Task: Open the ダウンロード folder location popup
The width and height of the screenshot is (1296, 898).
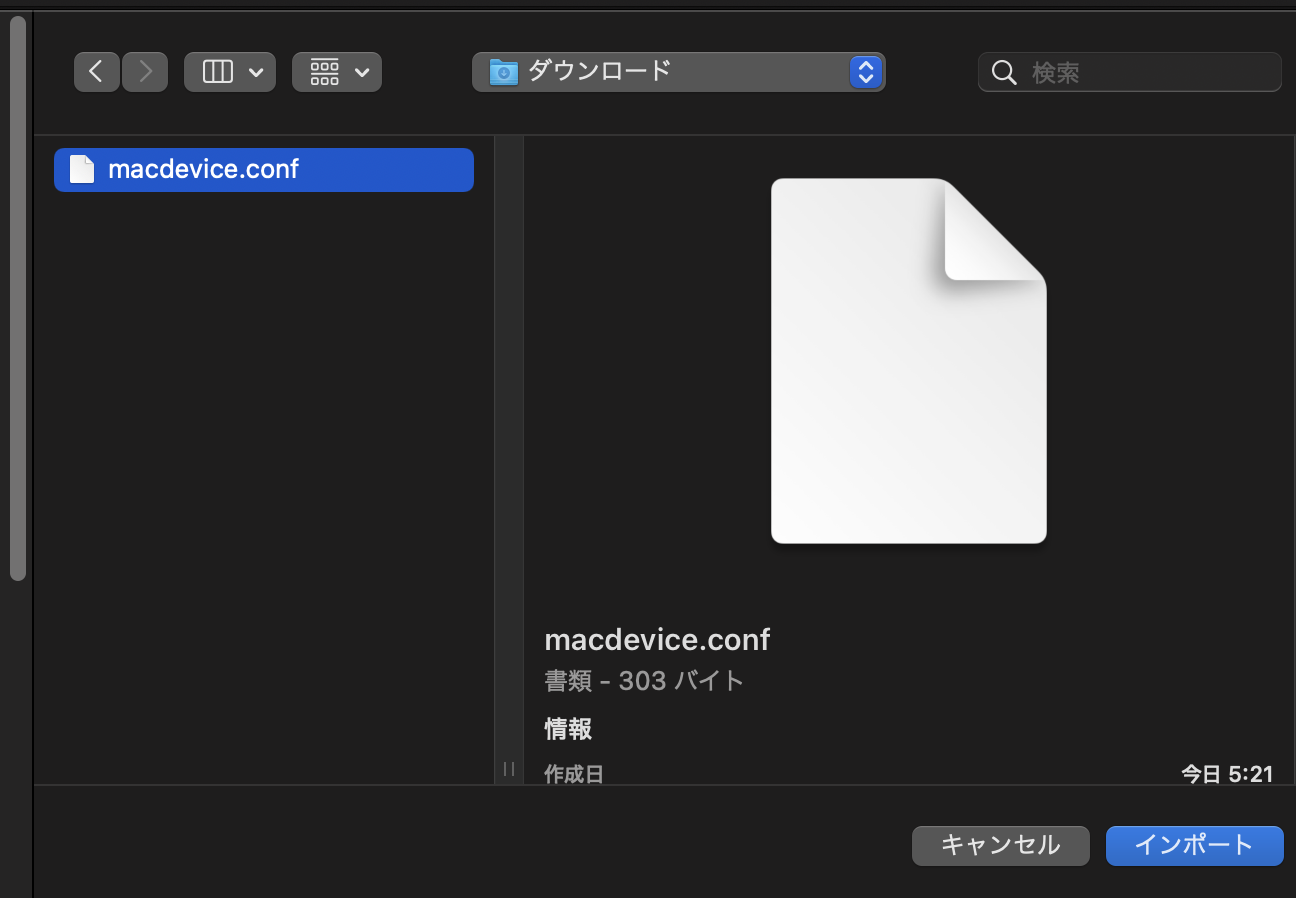Action: [x=678, y=72]
